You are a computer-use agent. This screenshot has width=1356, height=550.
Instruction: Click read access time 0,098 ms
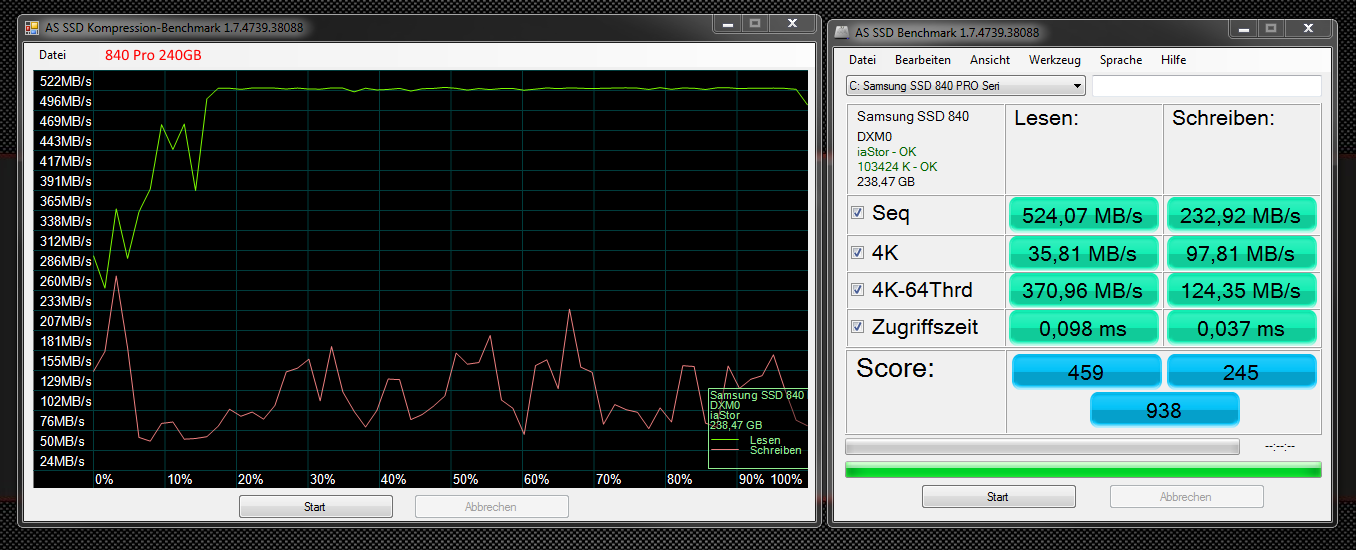1084,327
